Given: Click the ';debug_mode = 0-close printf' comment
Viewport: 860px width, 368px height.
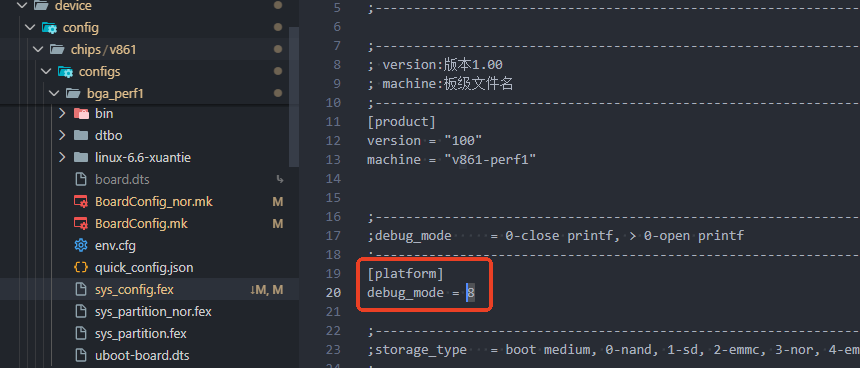Looking at the screenshot, I should (x=556, y=236).
